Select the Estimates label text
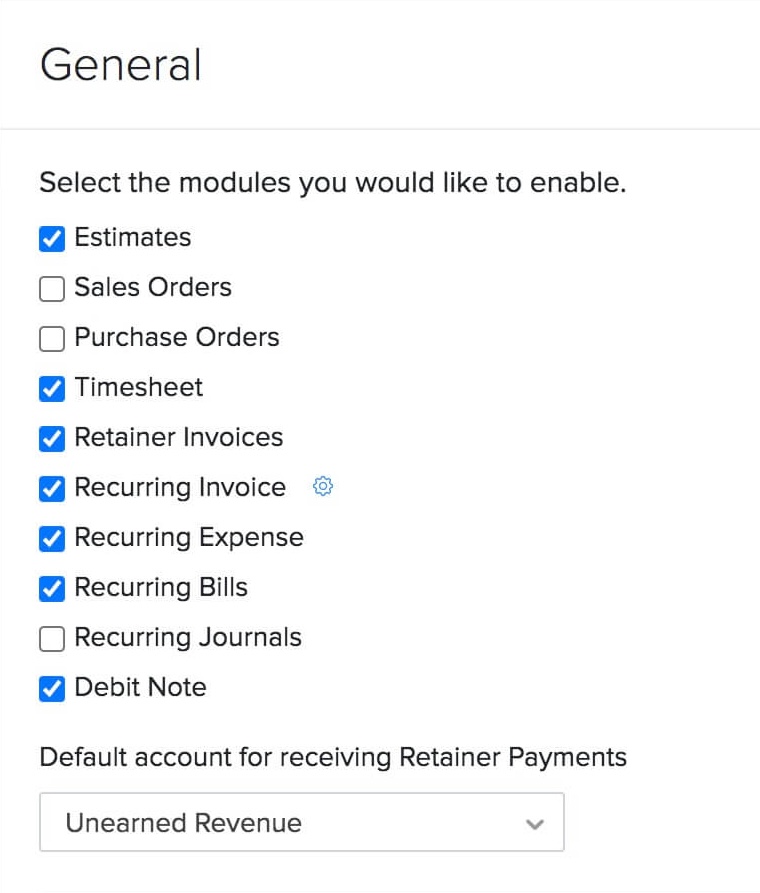 tap(132, 238)
